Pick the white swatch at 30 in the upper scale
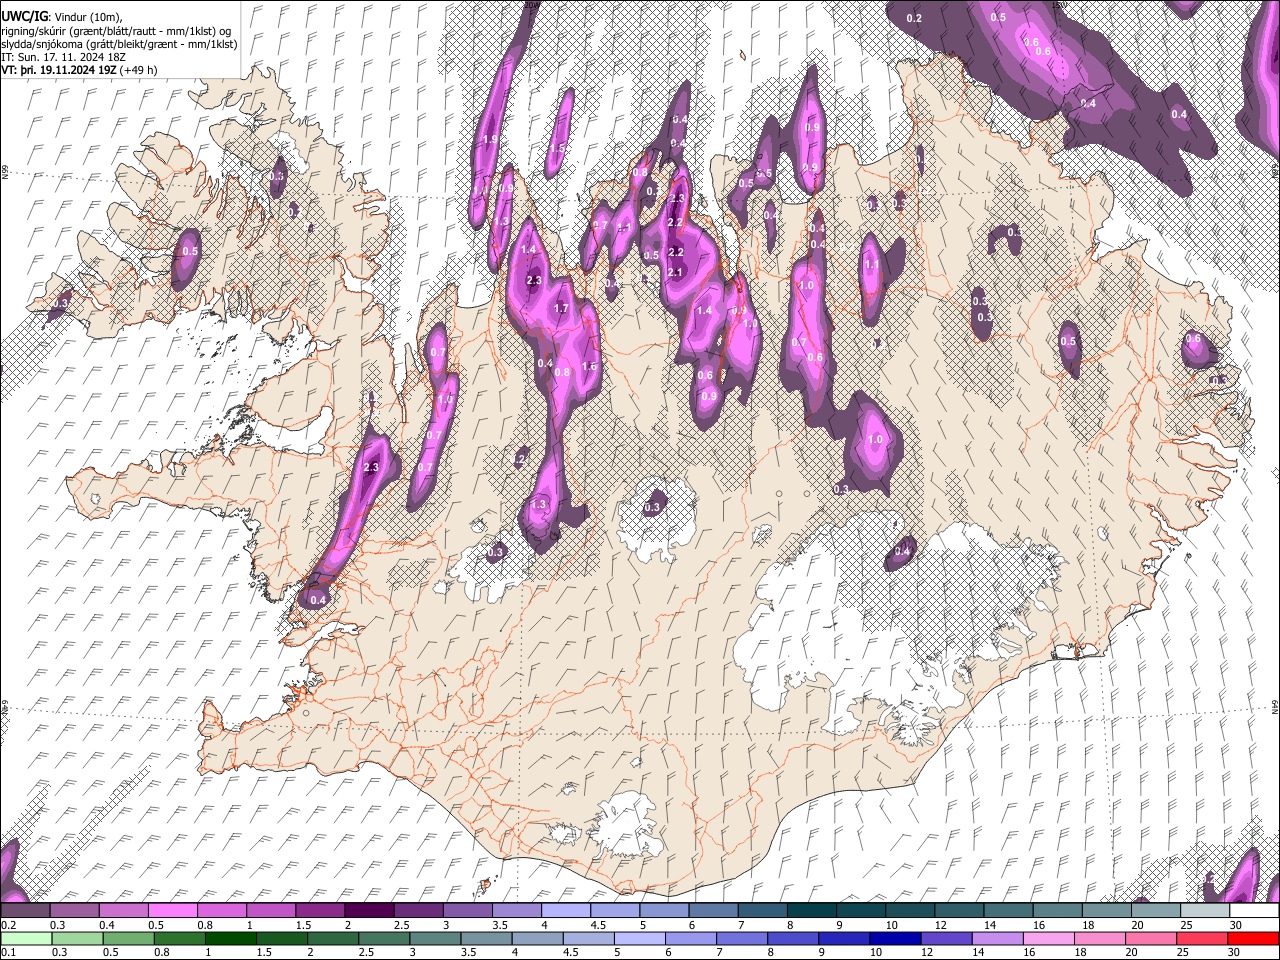The width and height of the screenshot is (1280, 960). point(1253,911)
